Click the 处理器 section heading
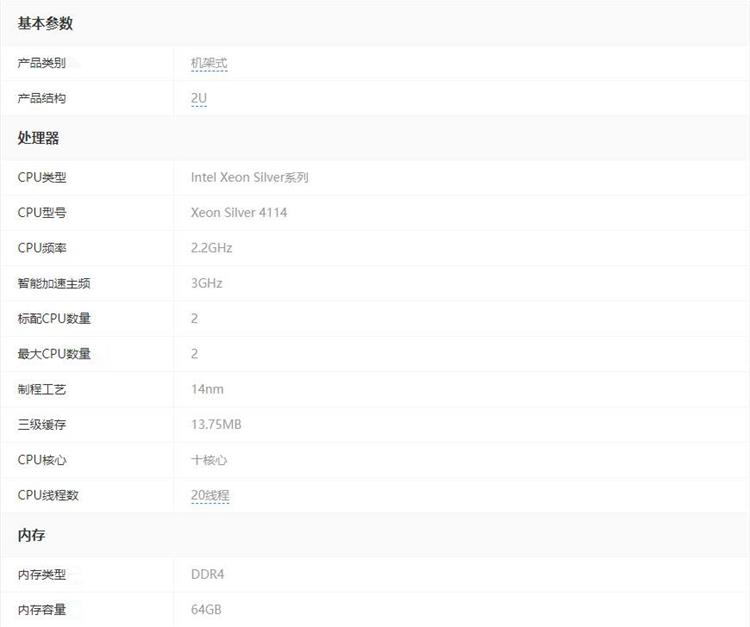 click(39, 138)
